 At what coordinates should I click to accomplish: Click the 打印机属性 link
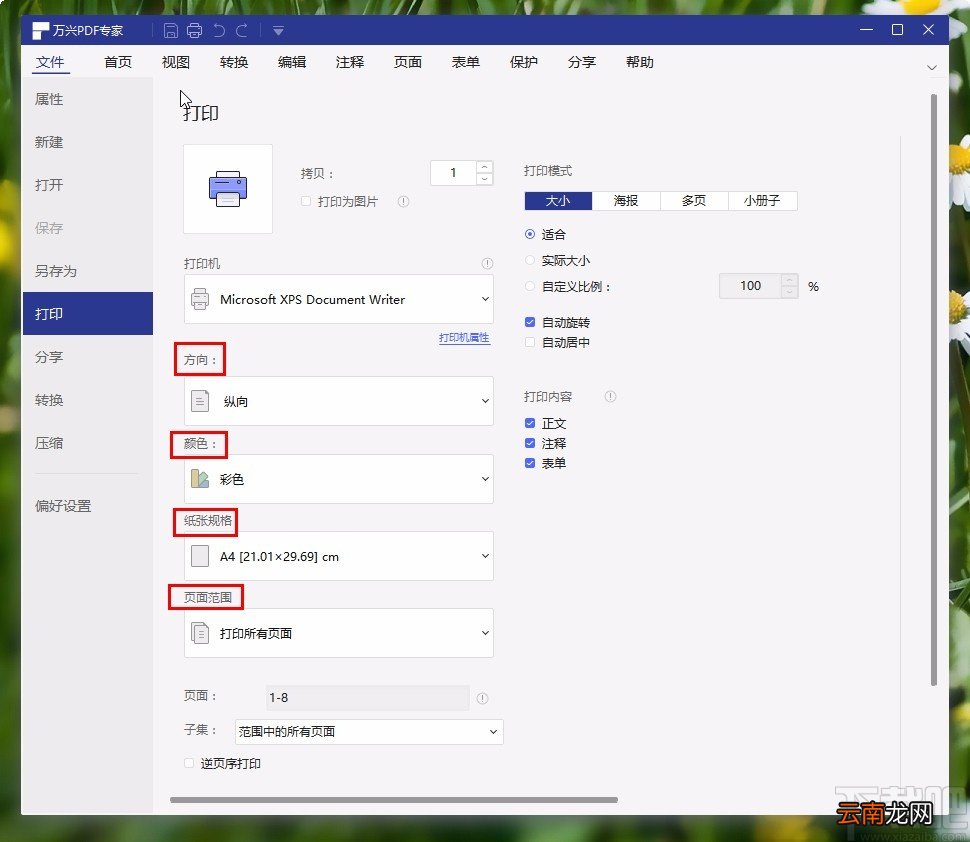point(464,338)
